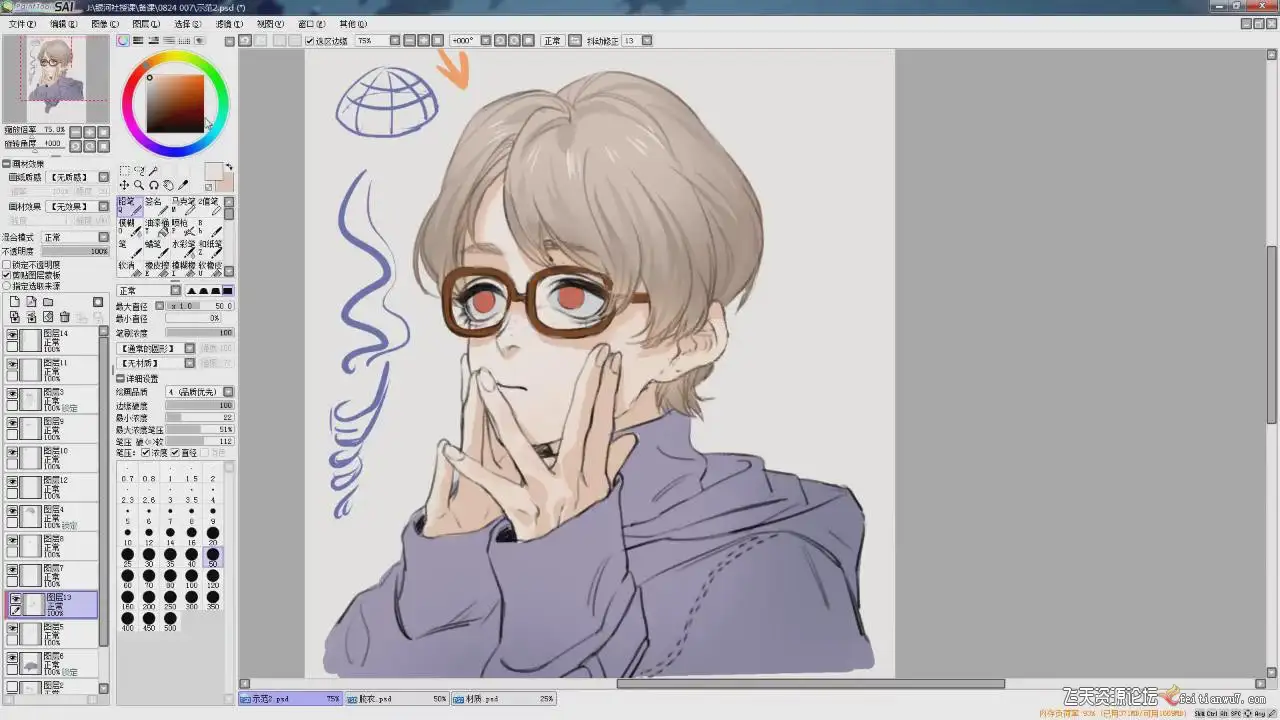The width and height of the screenshot is (1280, 720).
Task: Delete the current layer with the trash icon
Action: coord(65,317)
